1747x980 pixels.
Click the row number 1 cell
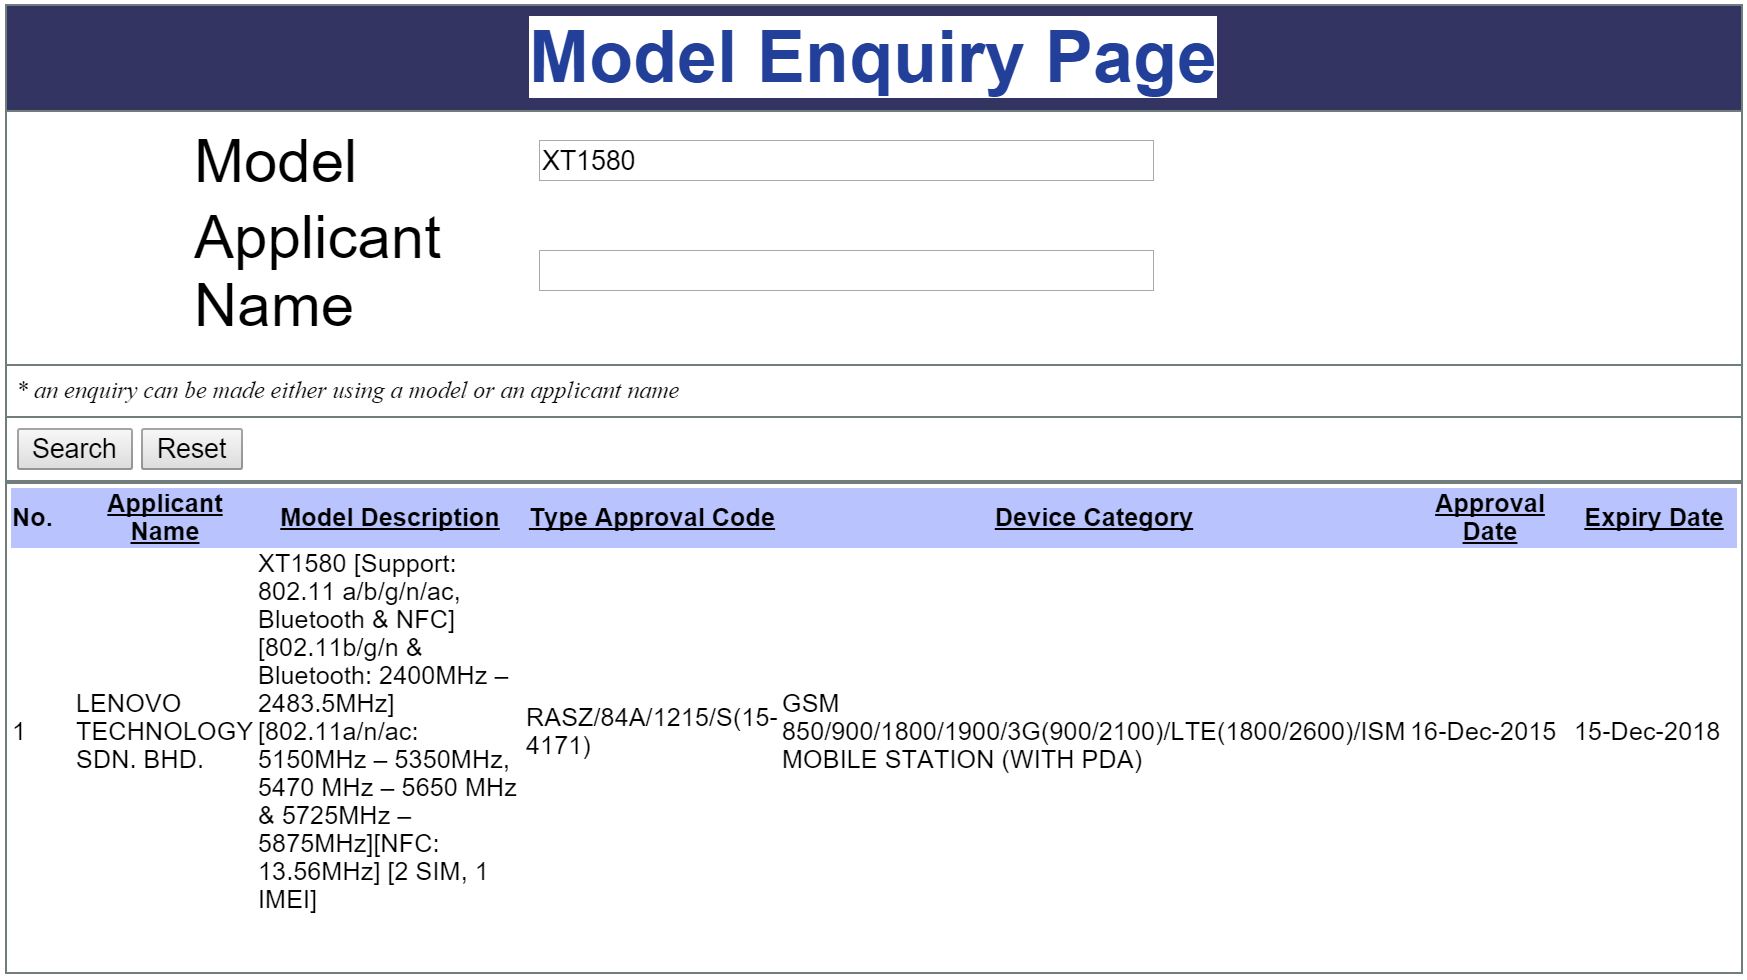tap(19, 732)
